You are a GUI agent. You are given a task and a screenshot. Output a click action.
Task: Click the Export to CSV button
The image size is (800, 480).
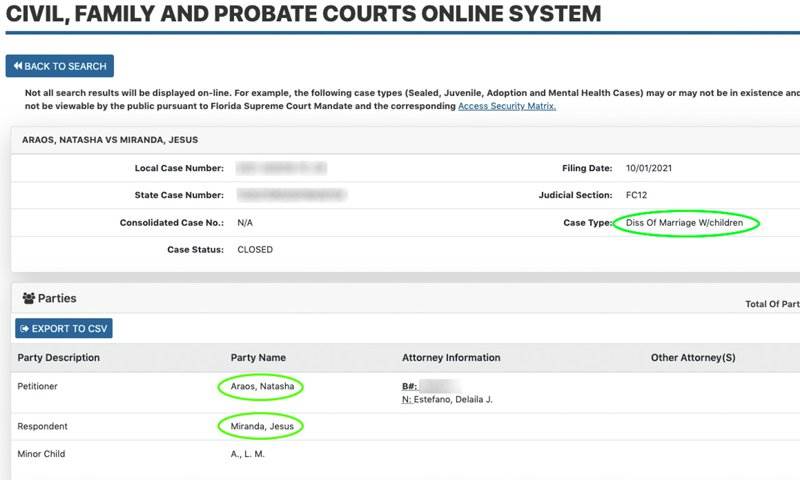[64, 328]
